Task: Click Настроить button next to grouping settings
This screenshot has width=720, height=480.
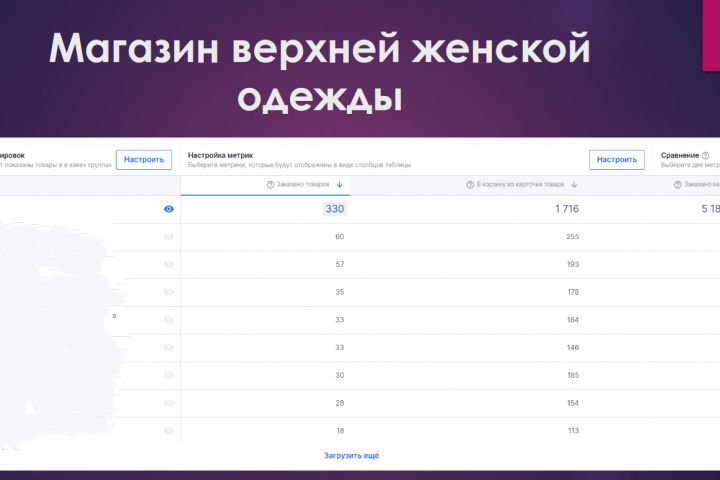Action: pyautogui.click(x=144, y=160)
